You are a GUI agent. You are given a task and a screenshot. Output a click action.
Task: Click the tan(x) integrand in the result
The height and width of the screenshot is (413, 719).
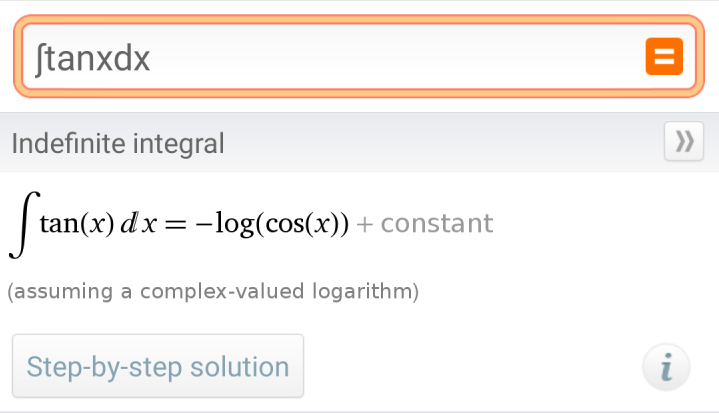coord(73,223)
